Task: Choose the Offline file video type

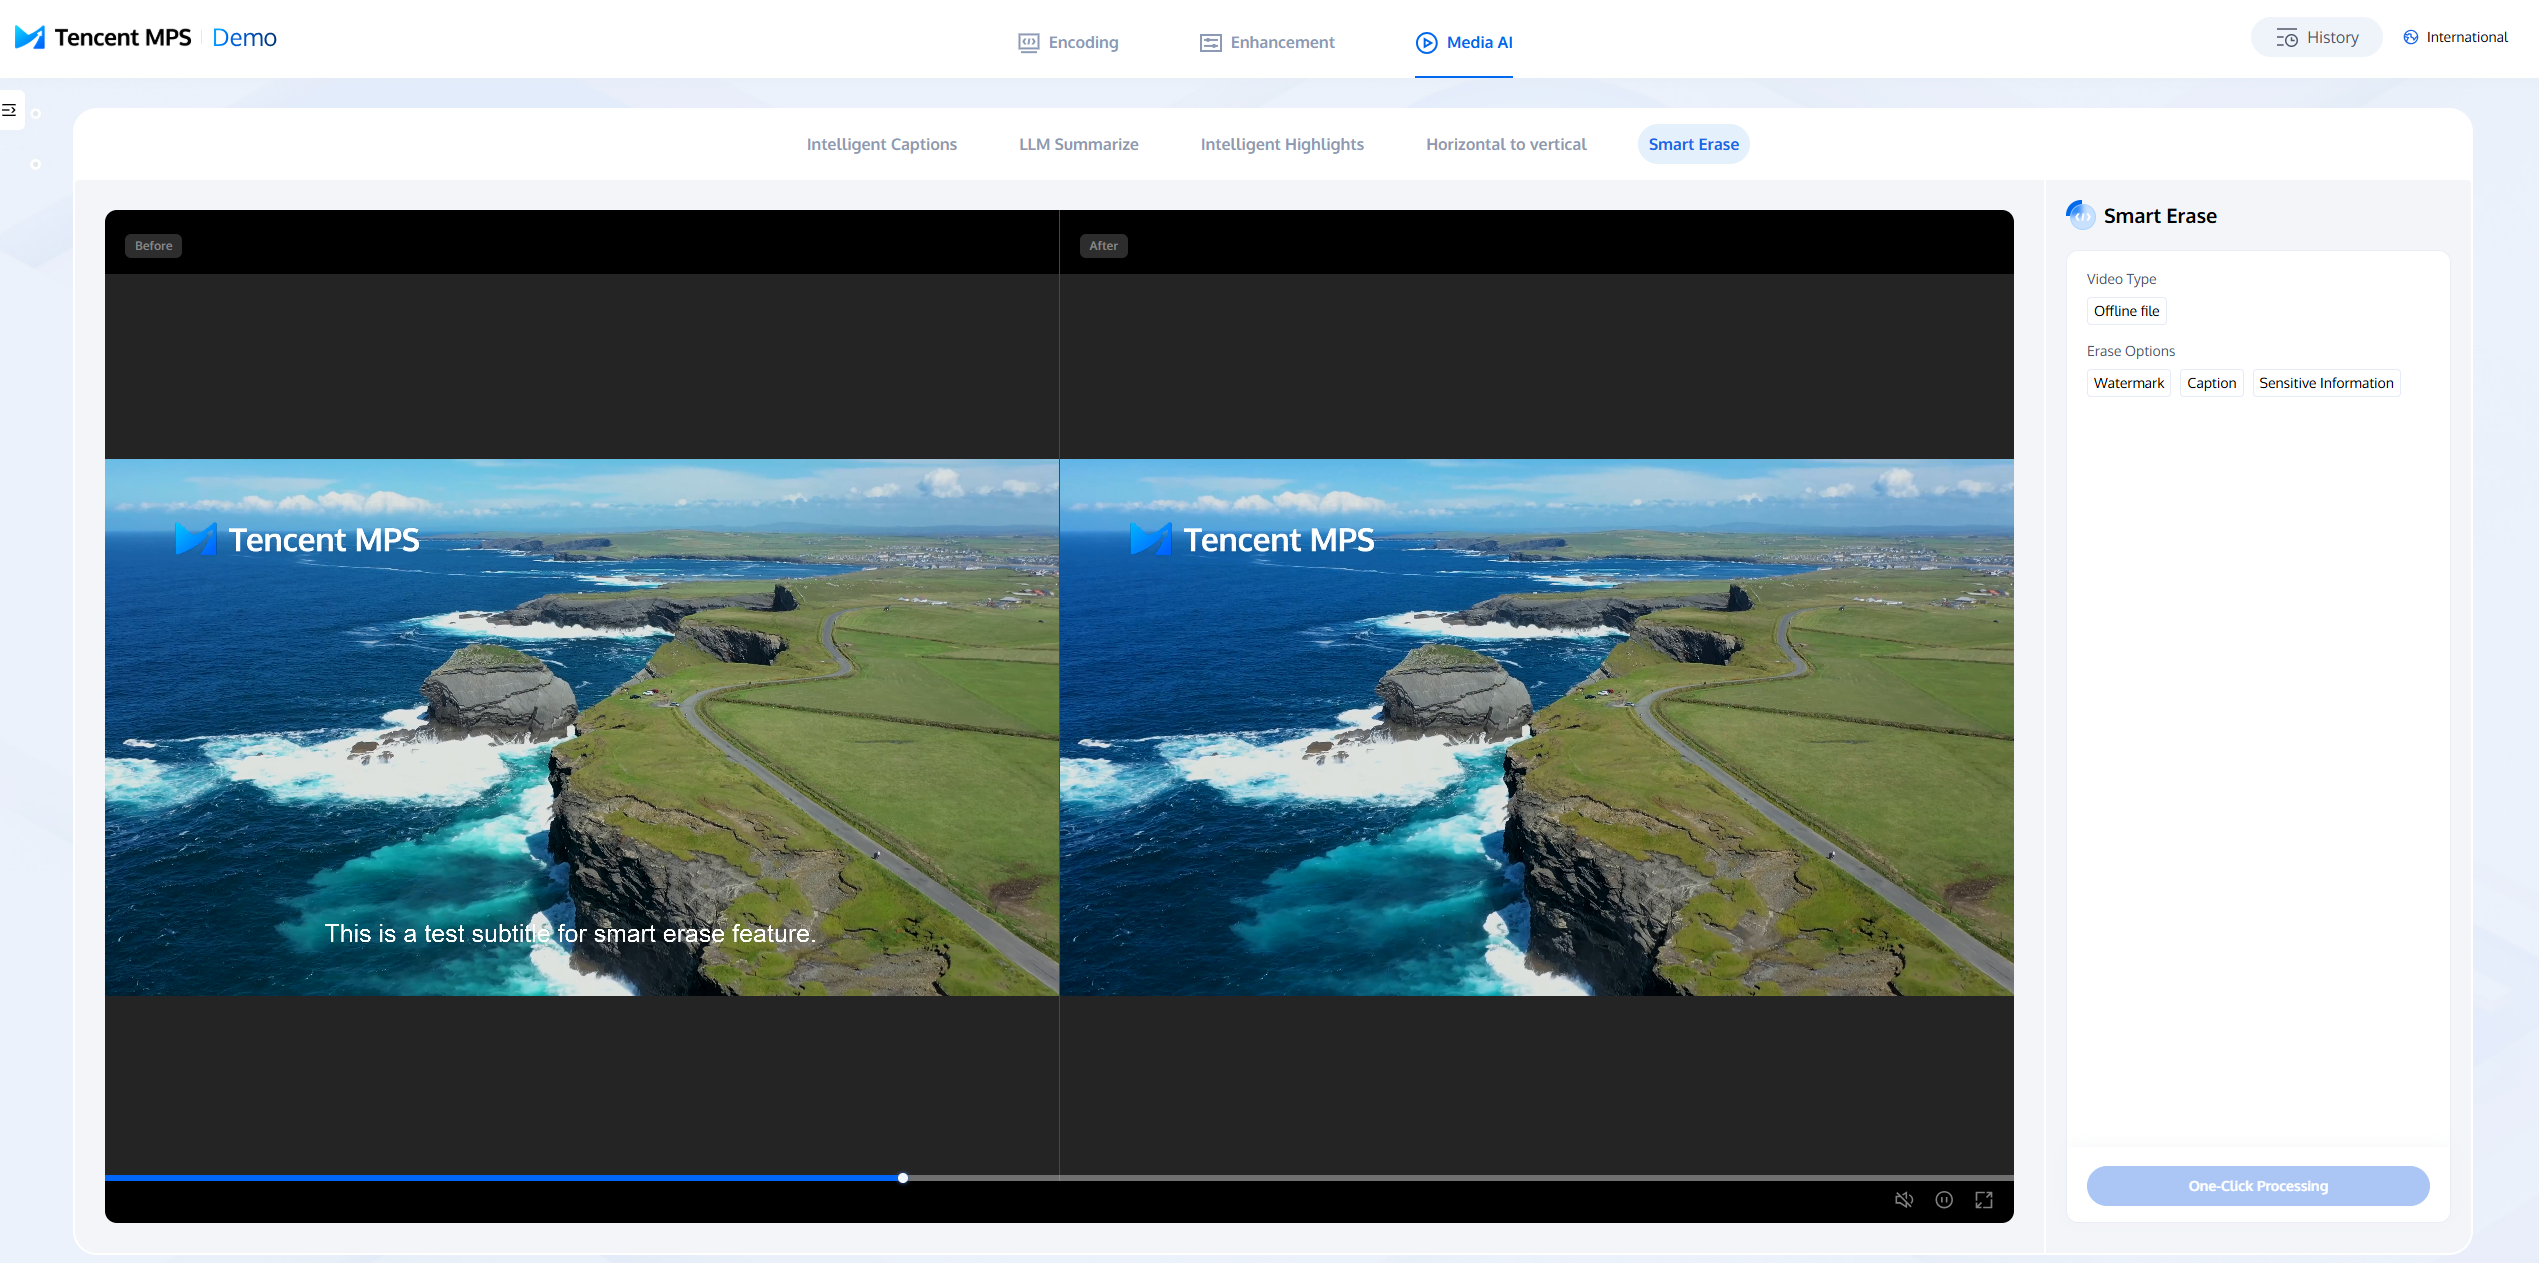Action: pos(2126,311)
